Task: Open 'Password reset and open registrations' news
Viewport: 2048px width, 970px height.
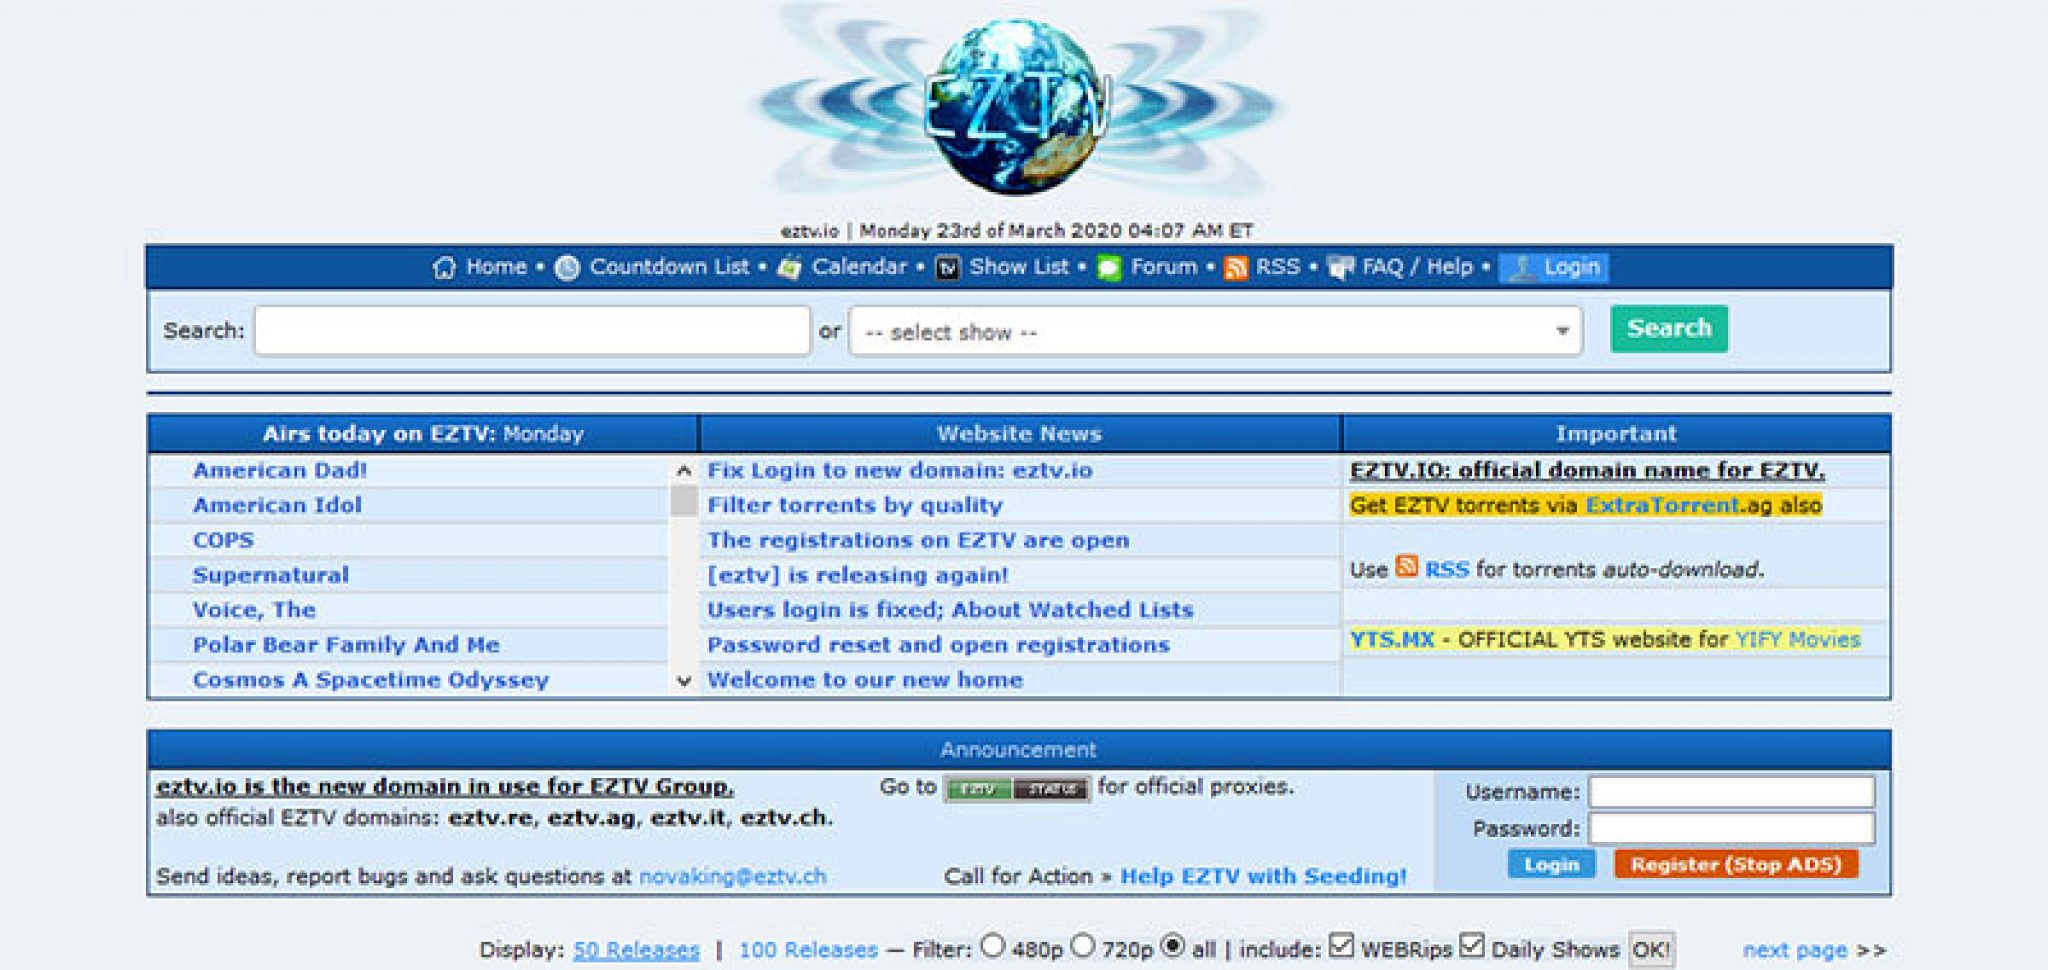Action: click(938, 645)
